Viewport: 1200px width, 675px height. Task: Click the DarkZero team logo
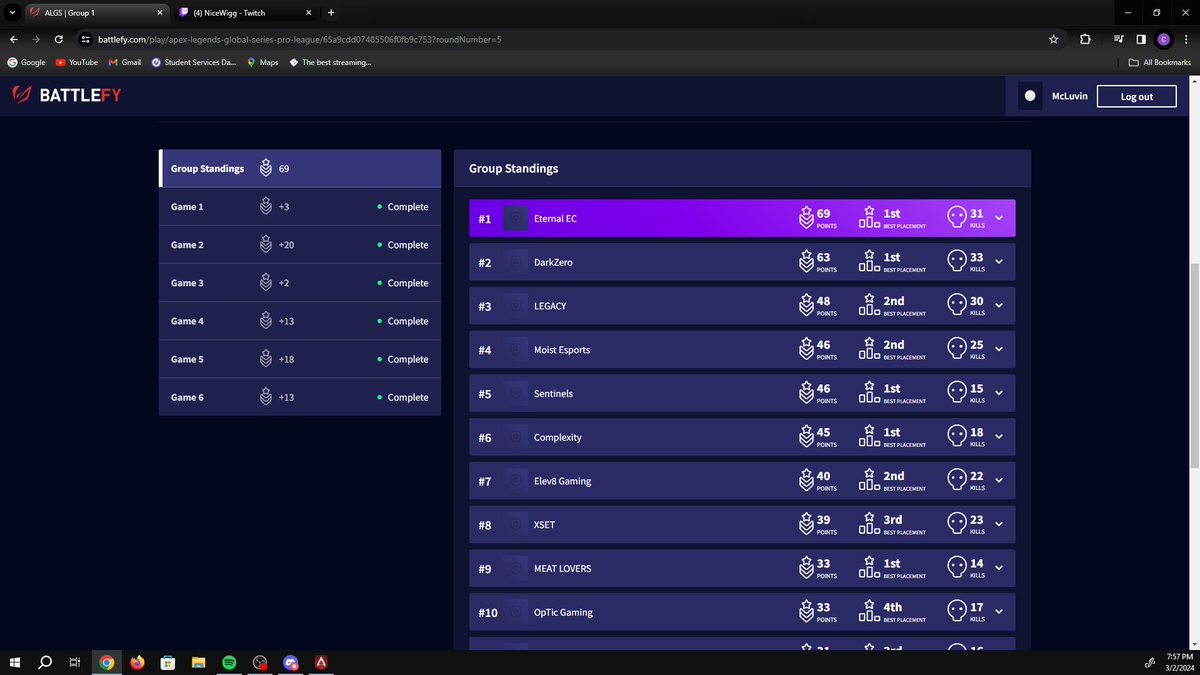pyautogui.click(x=515, y=262)
